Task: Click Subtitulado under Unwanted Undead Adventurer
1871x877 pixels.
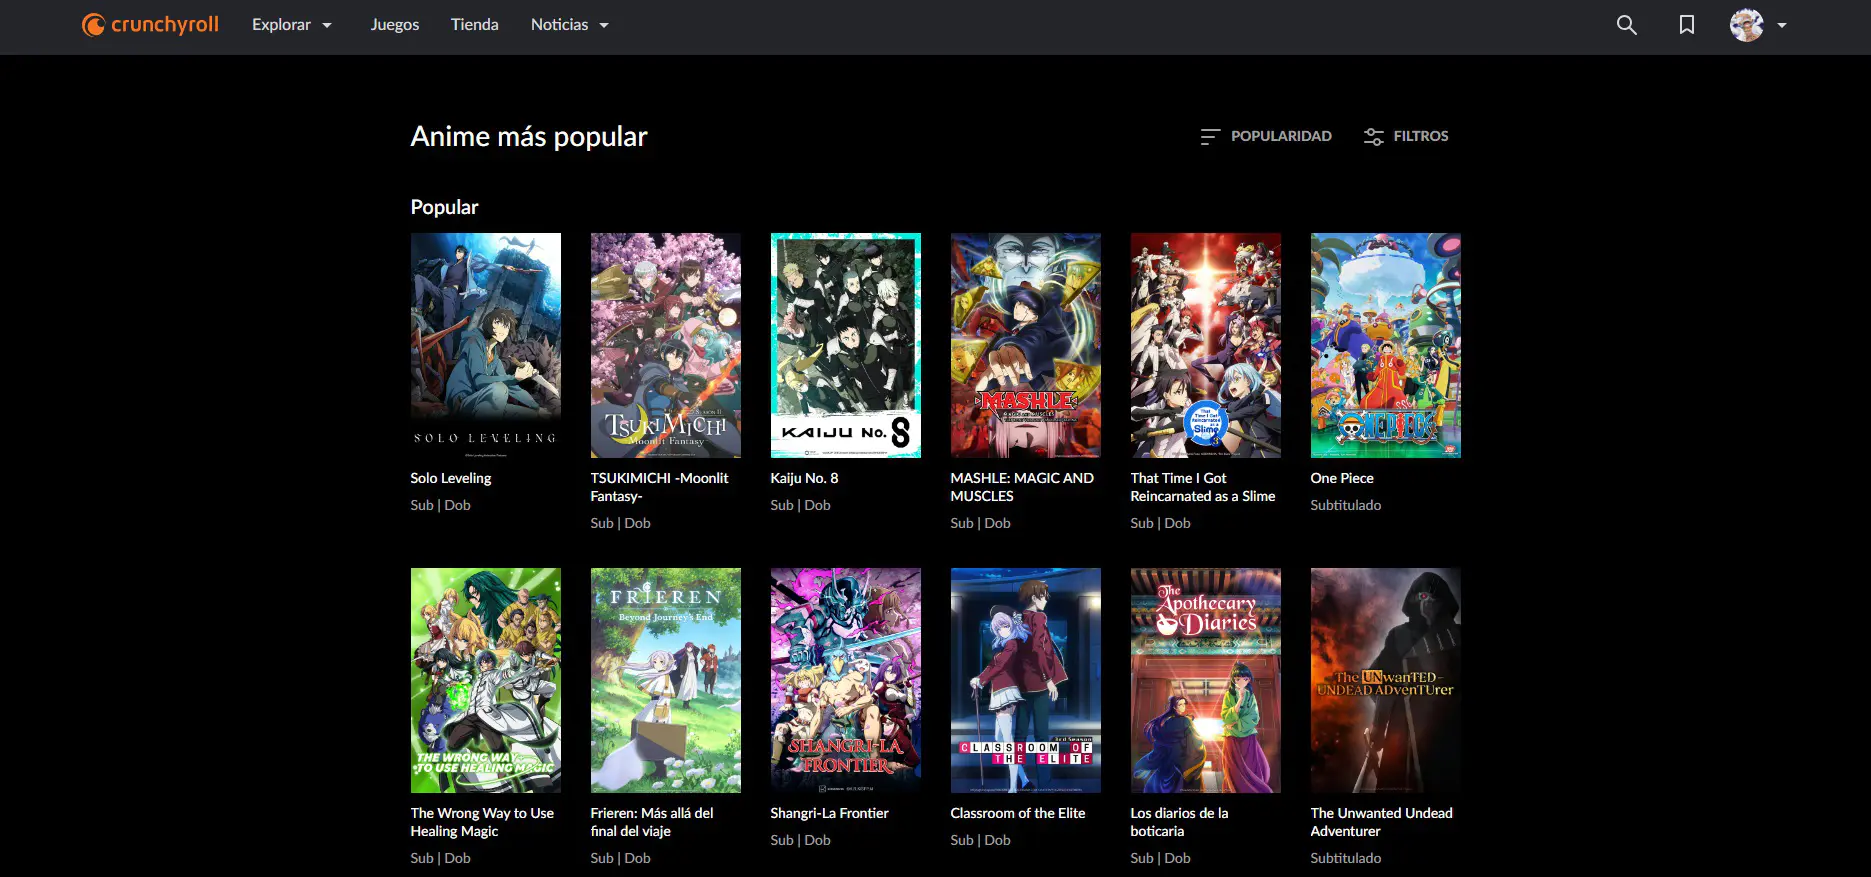Action: [1346, 858]
